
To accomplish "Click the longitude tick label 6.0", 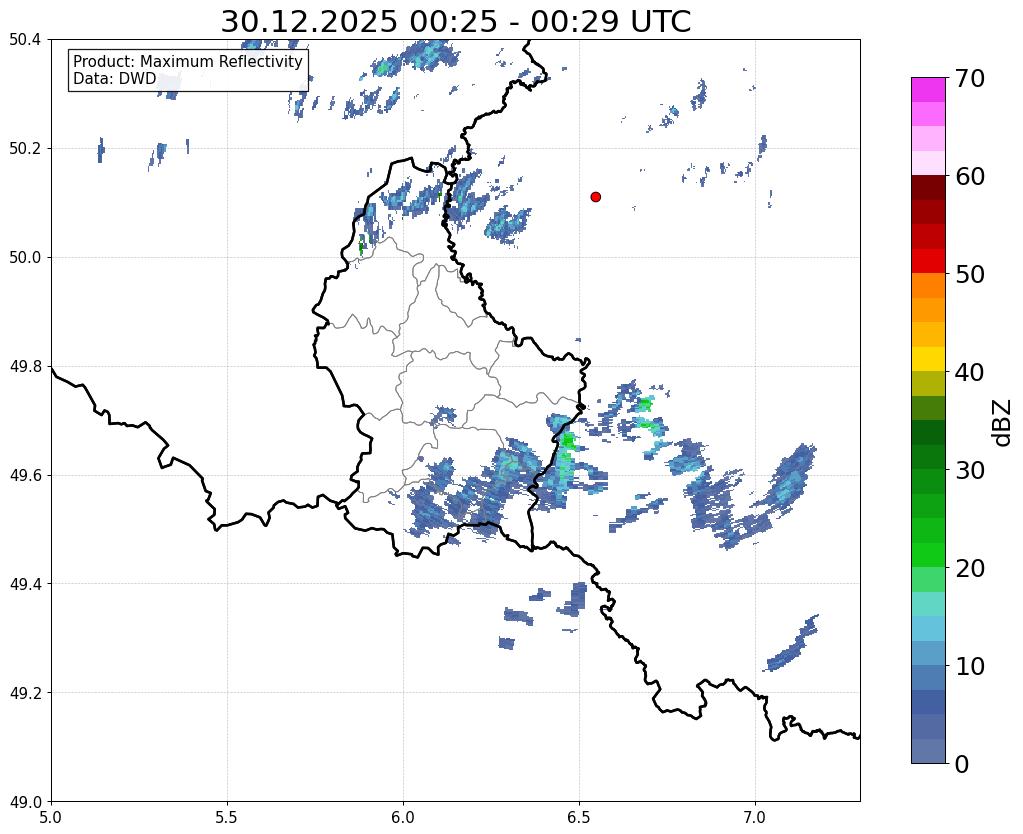I will 403,818.
